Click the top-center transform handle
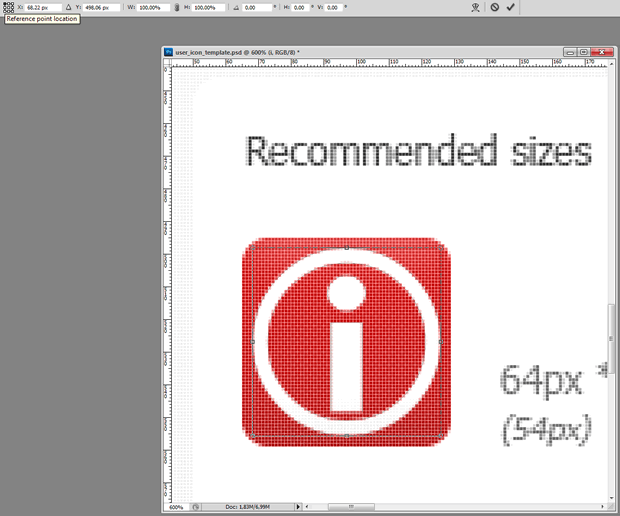This screenshot has height=516, width=620. click(347, 248)
